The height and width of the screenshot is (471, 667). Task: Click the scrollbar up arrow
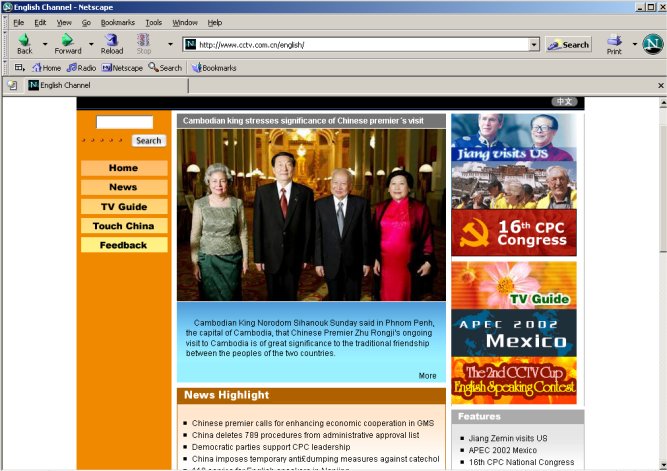point(663,103)
